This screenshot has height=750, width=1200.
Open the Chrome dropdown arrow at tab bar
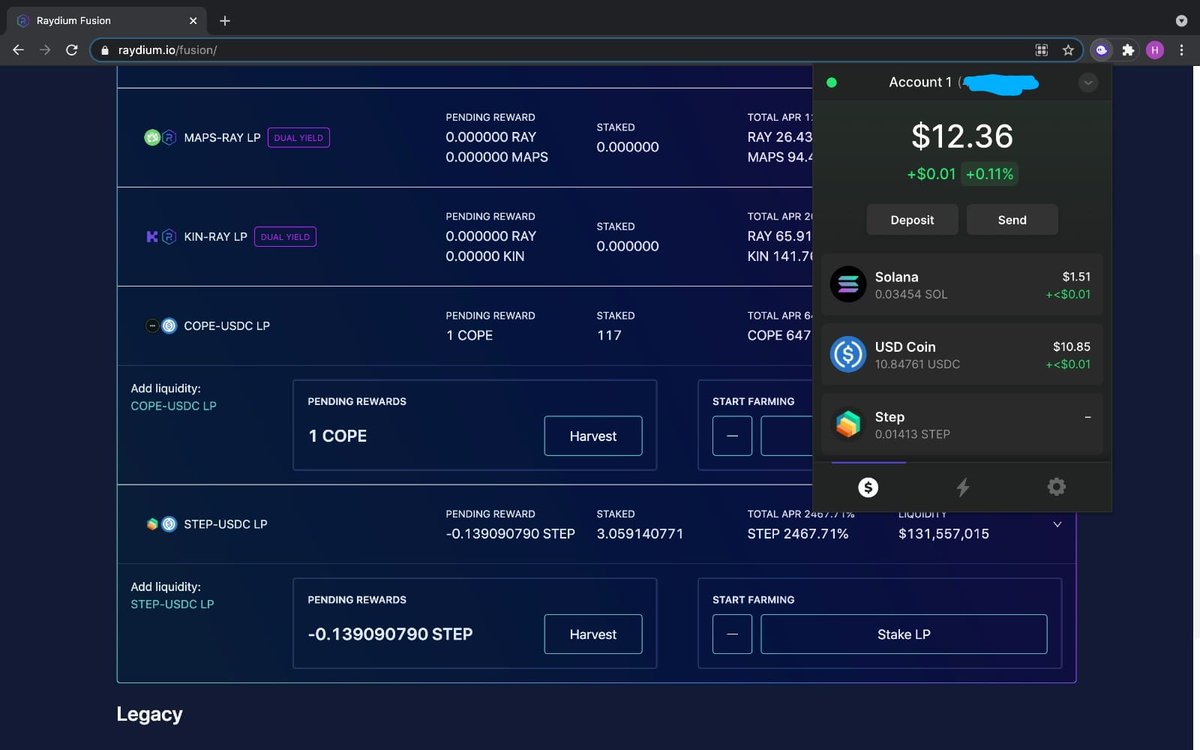(x=1181, y=20)
